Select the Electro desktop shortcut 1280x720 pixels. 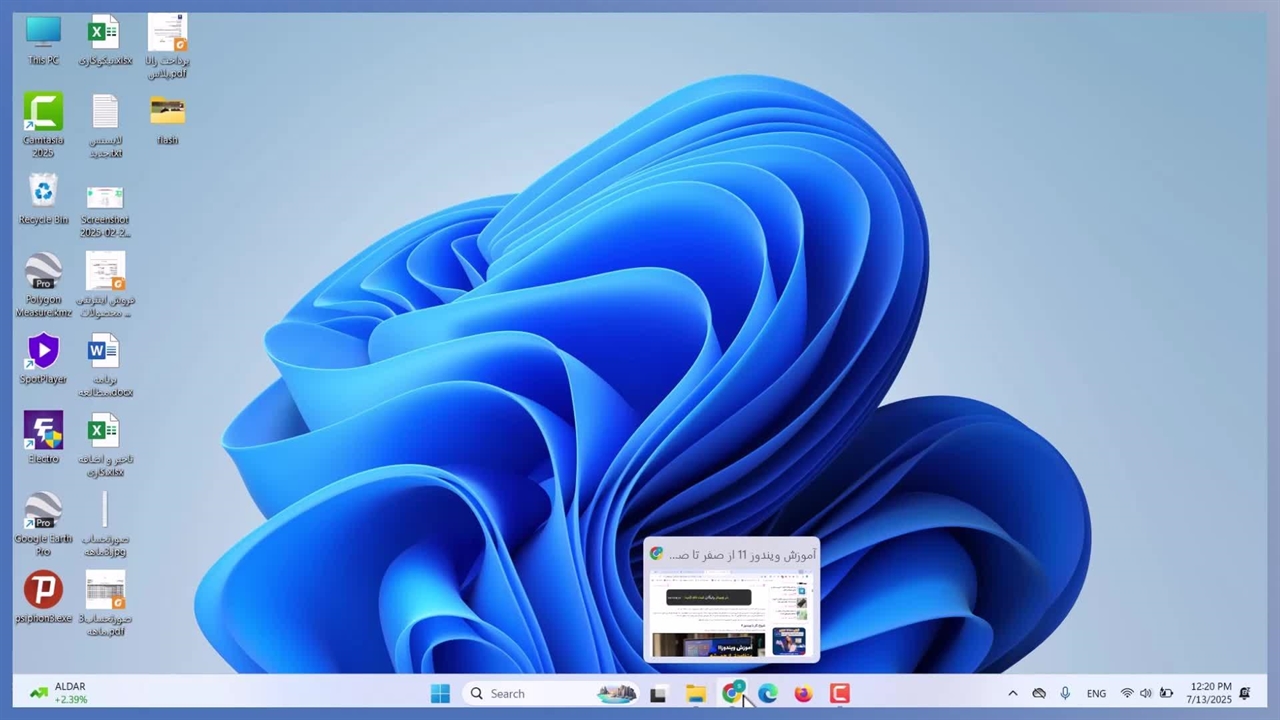[x=43, y=431]
